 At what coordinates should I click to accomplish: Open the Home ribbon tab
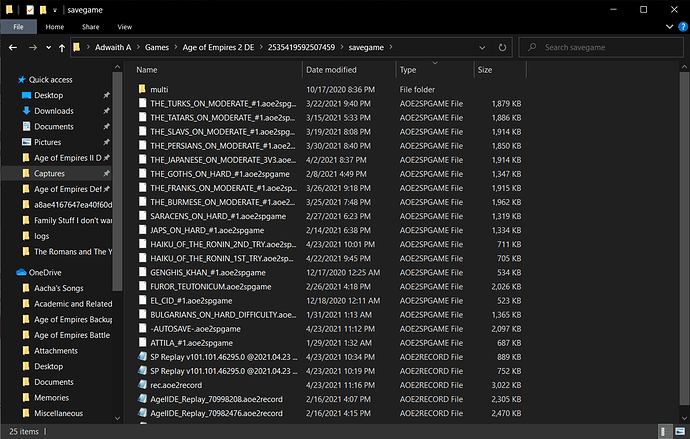point(55,27)
